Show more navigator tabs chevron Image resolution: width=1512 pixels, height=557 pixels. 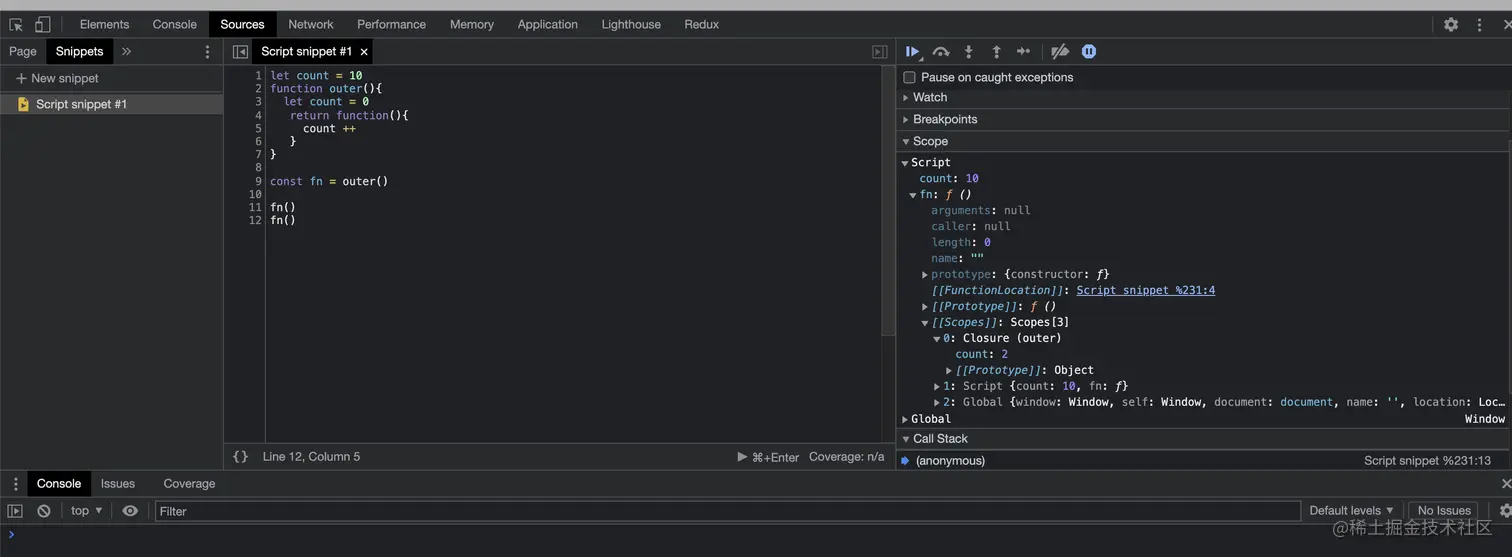pos(127,52)
